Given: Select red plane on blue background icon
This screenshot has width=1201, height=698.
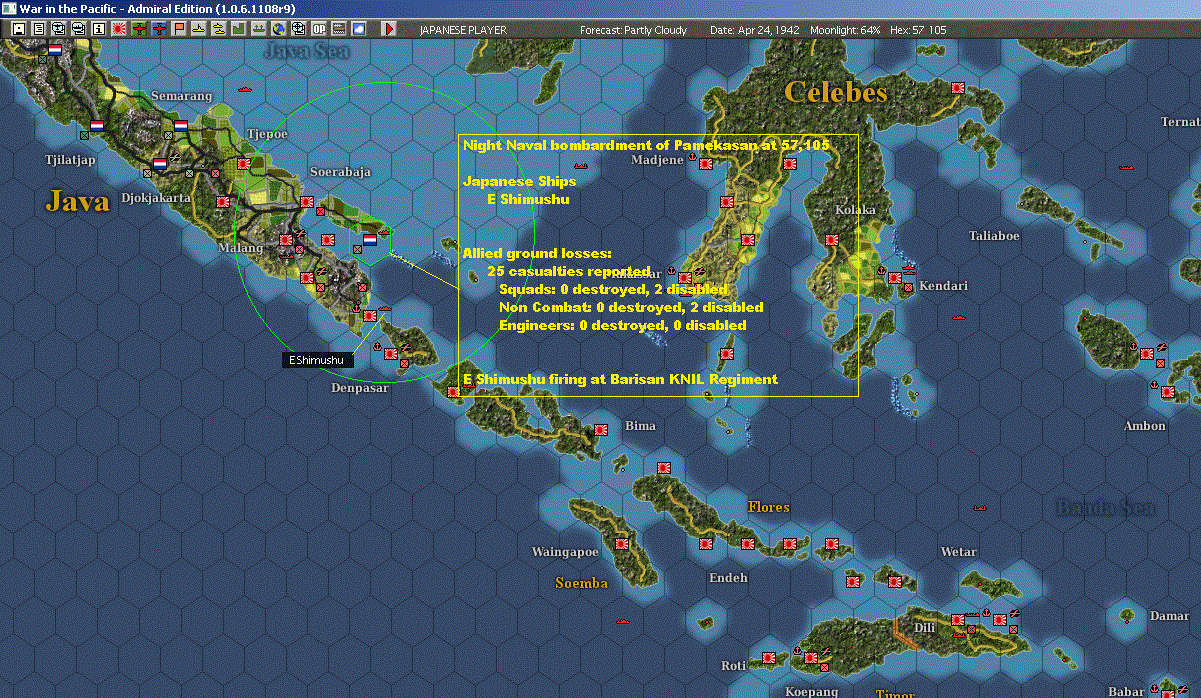Looking at the screenshot, I should point(159,29).
